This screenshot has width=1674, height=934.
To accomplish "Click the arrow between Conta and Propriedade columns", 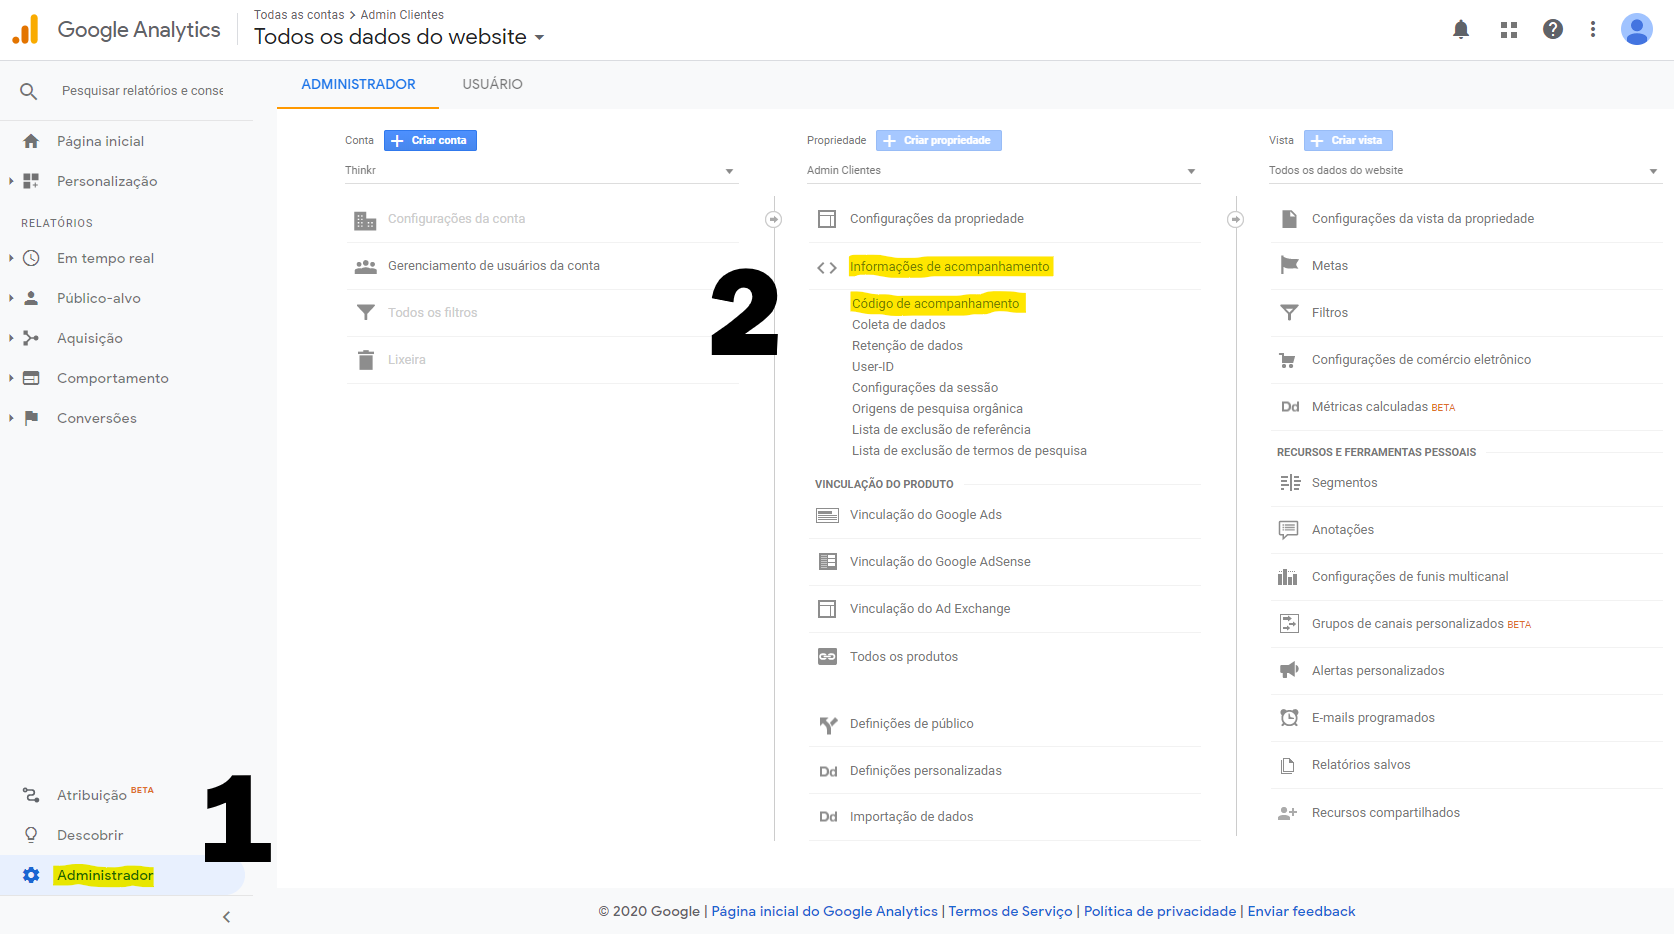I will [773, 219].
